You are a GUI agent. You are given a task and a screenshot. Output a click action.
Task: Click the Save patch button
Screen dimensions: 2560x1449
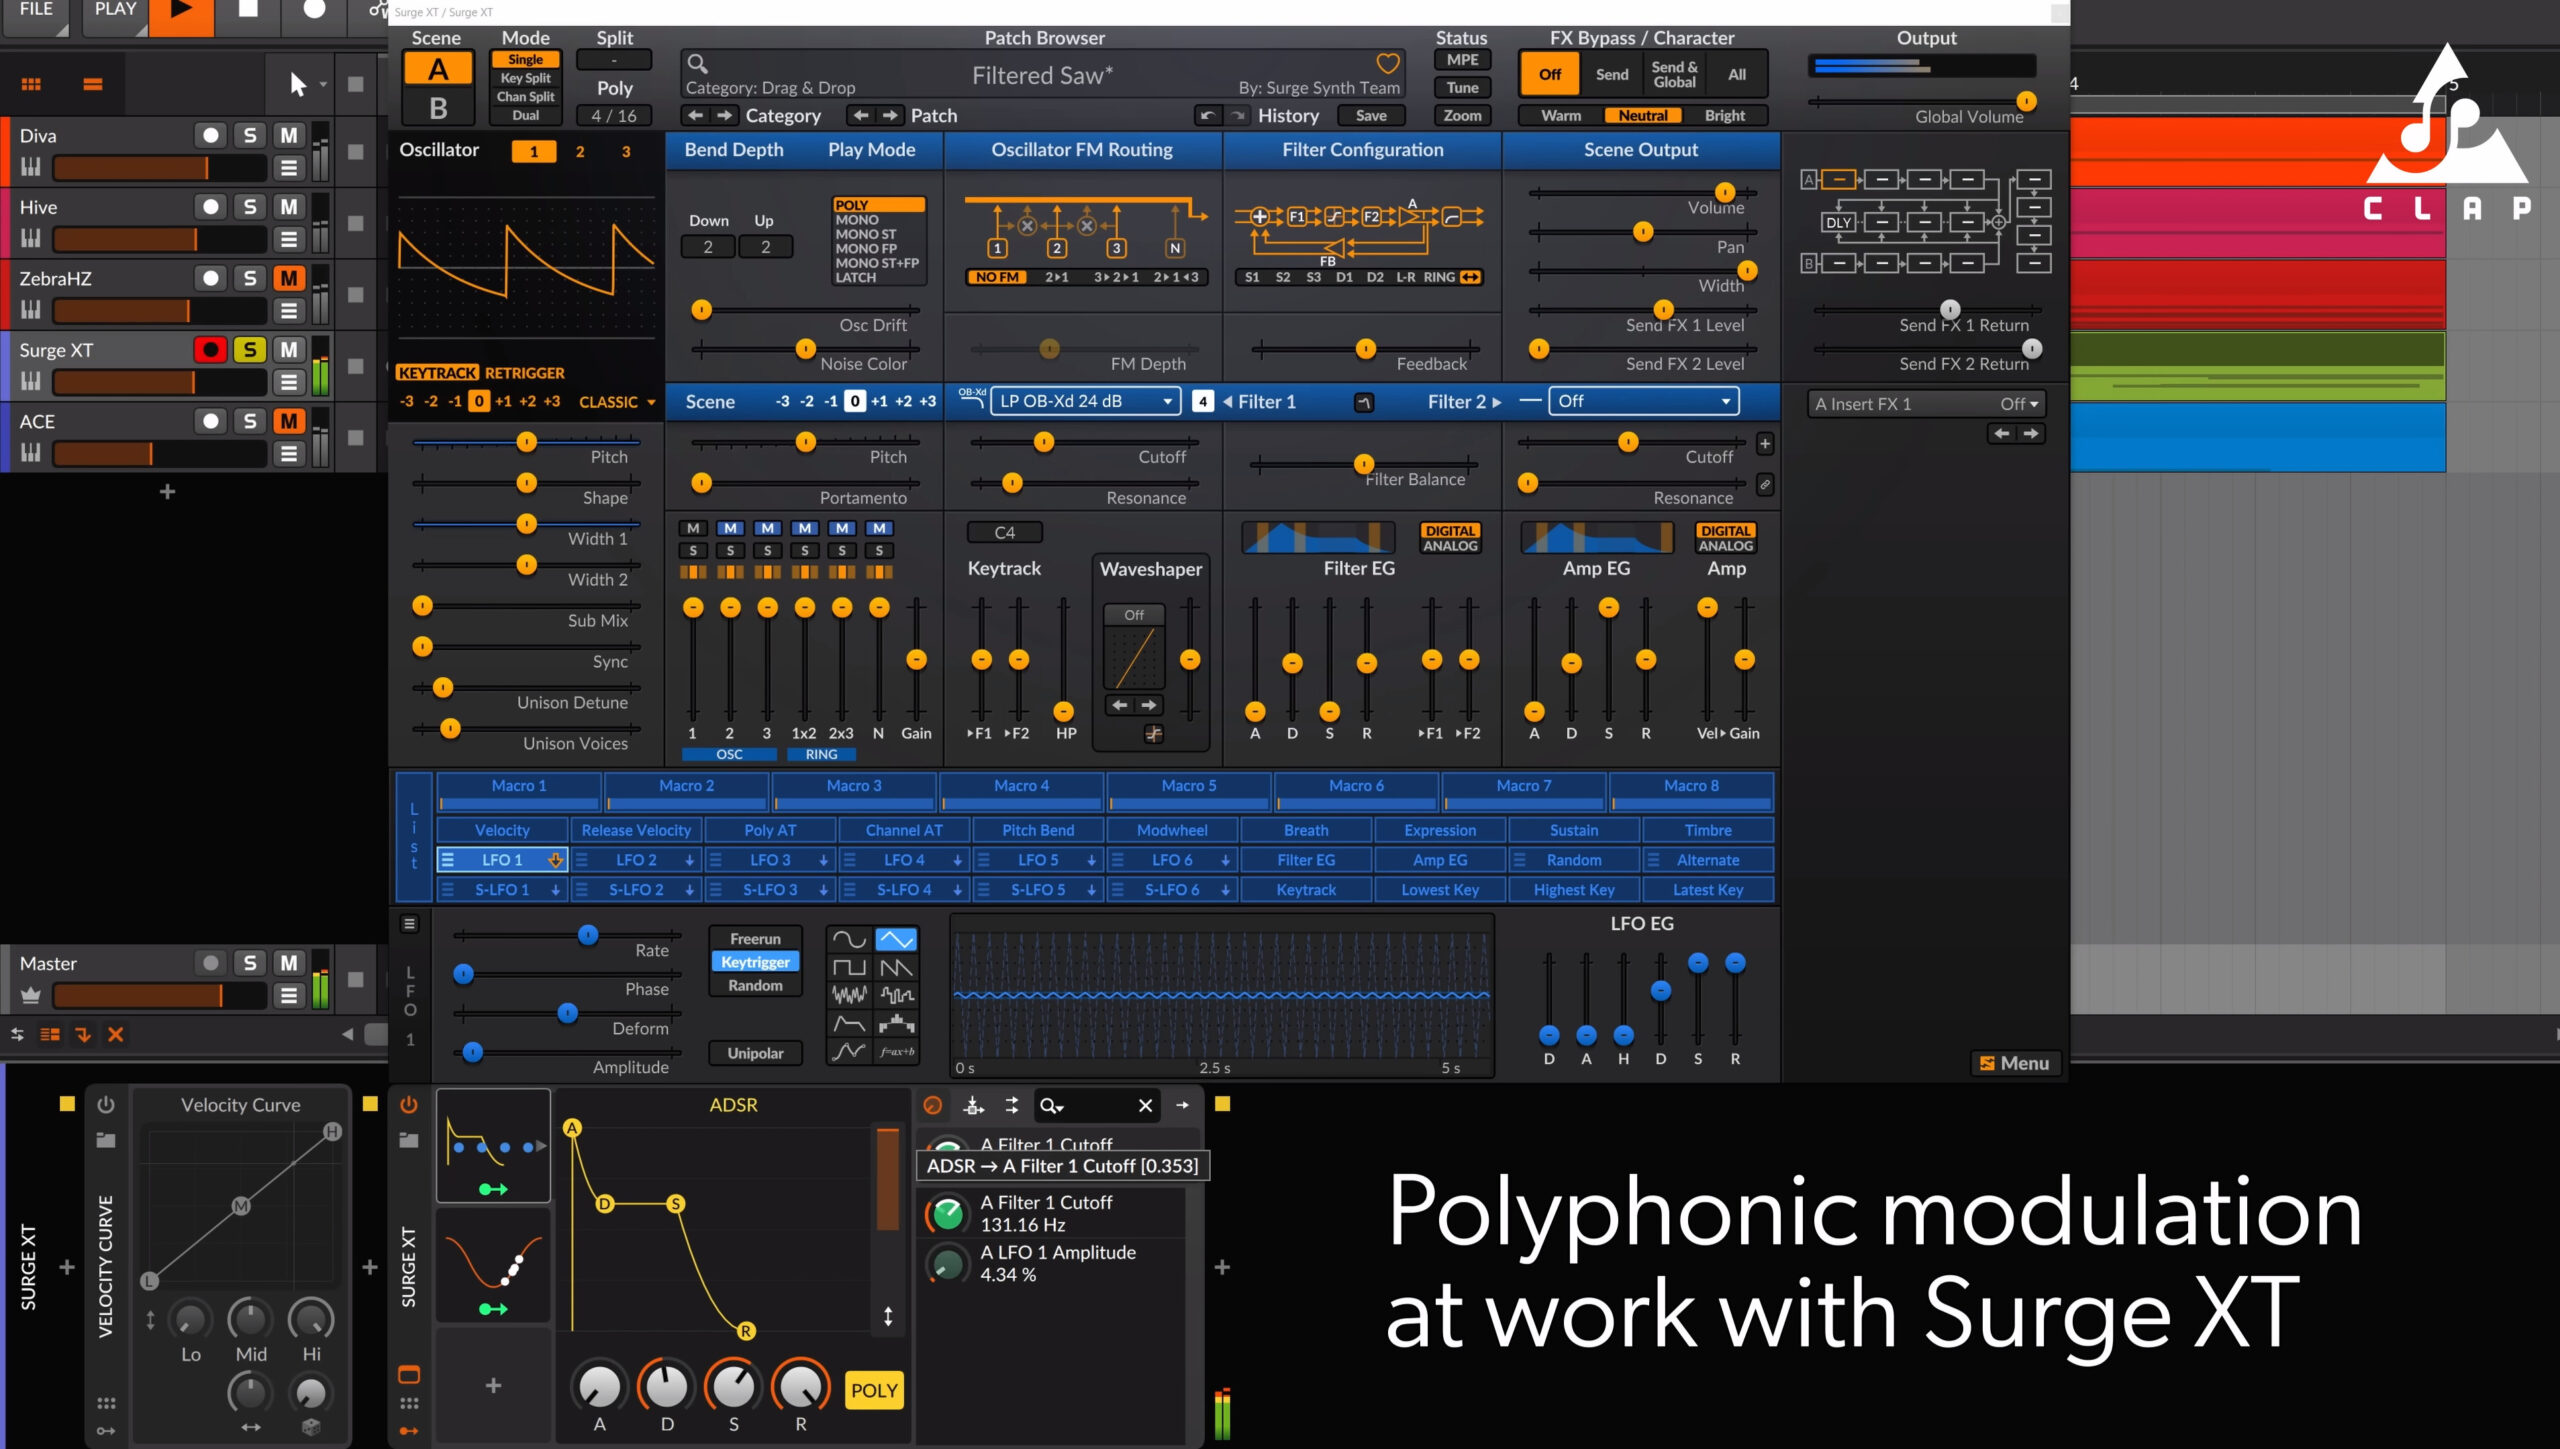pyautogui.click(x=1371, y=115)
